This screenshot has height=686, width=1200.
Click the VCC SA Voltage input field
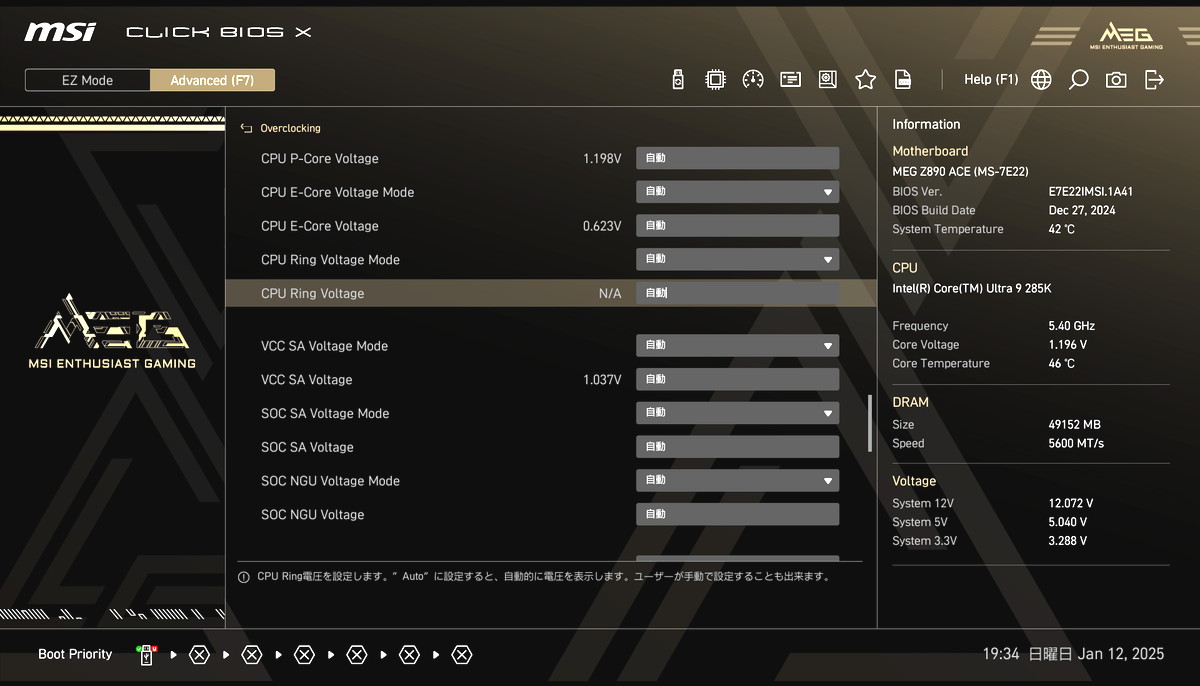point(737,380)
